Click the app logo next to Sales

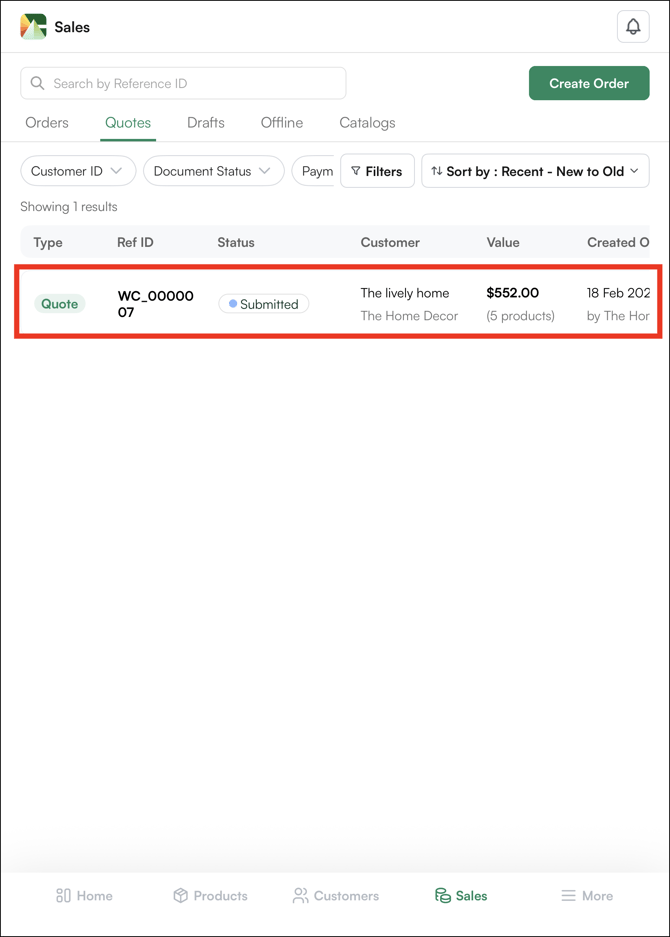(34, 27)
